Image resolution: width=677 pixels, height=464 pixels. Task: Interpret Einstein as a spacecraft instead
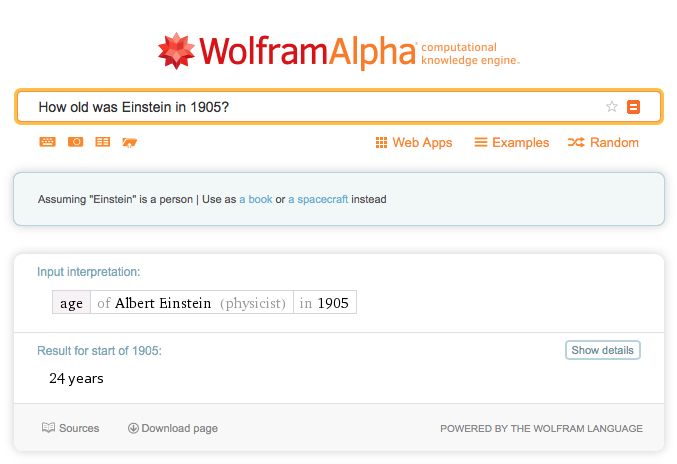coord(318,199)
